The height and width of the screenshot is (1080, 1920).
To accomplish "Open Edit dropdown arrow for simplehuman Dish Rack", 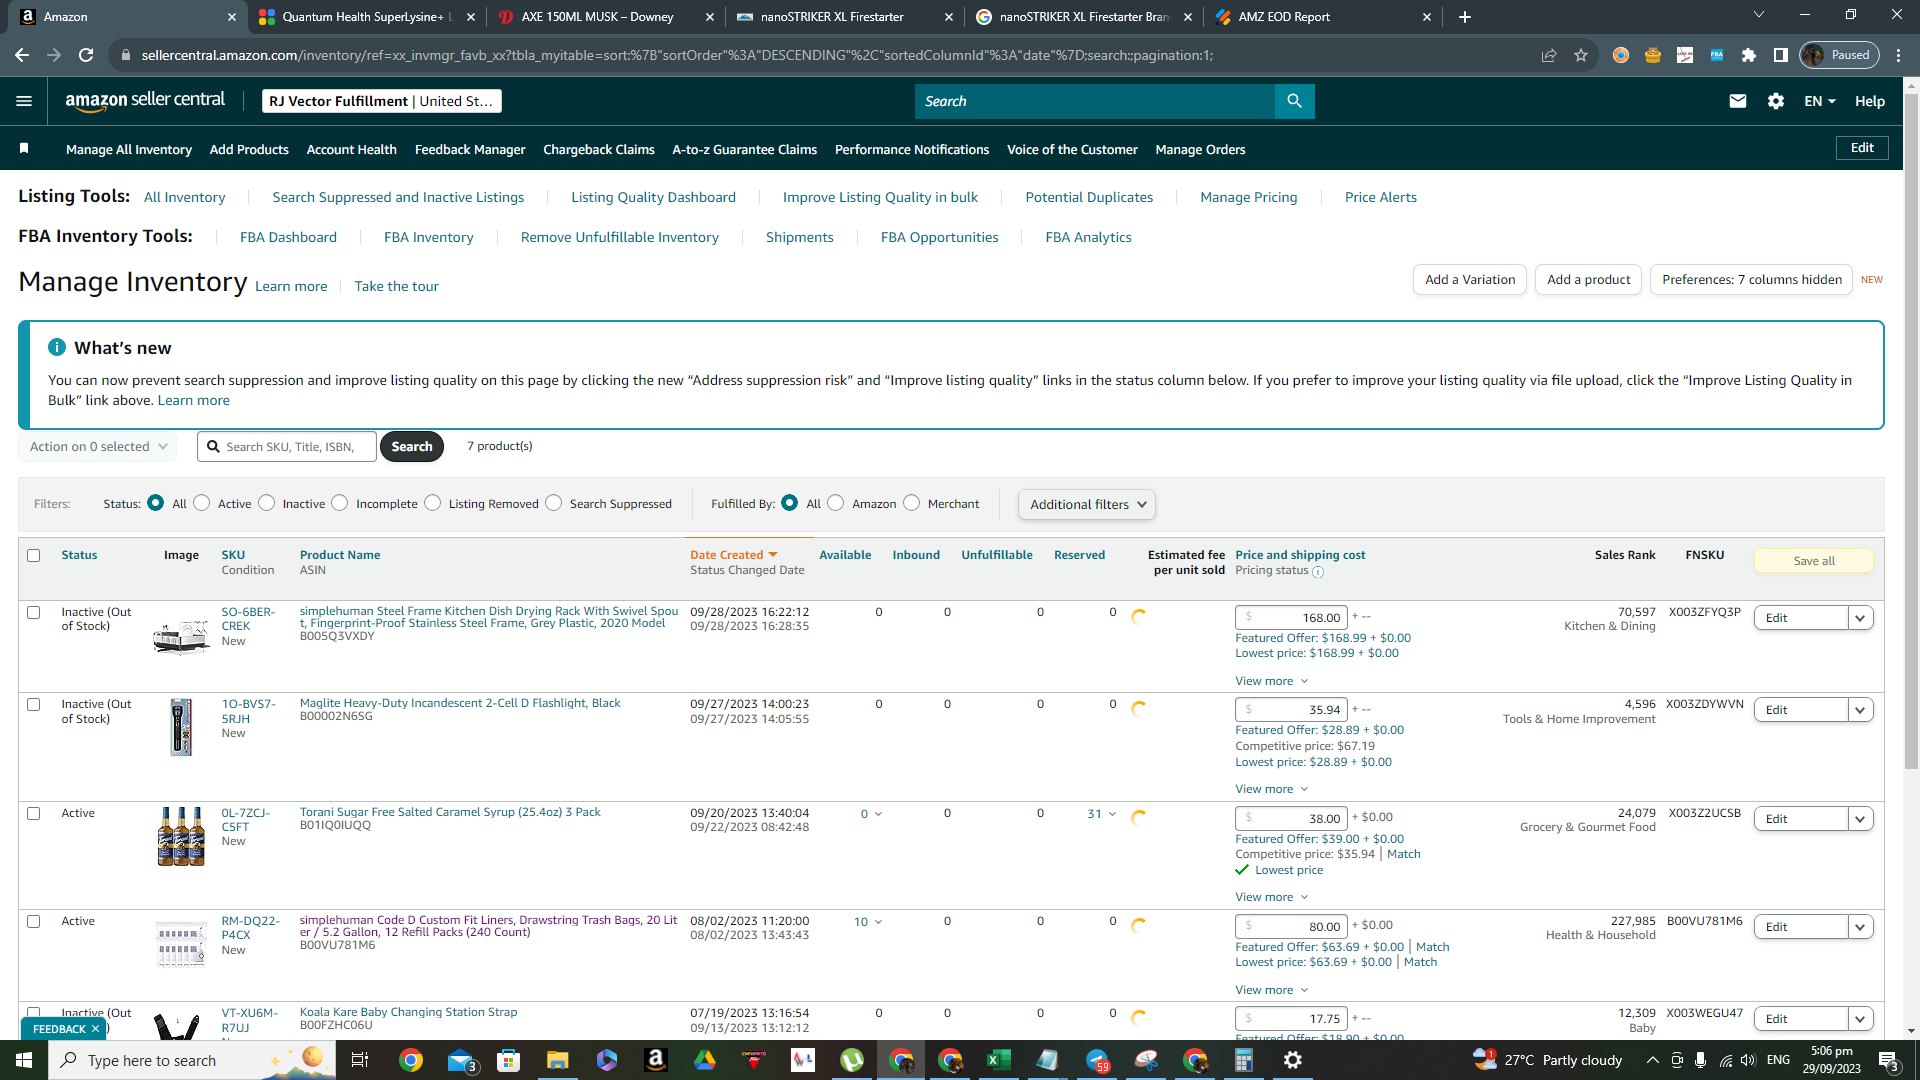I will click(x=1860, y=618).
